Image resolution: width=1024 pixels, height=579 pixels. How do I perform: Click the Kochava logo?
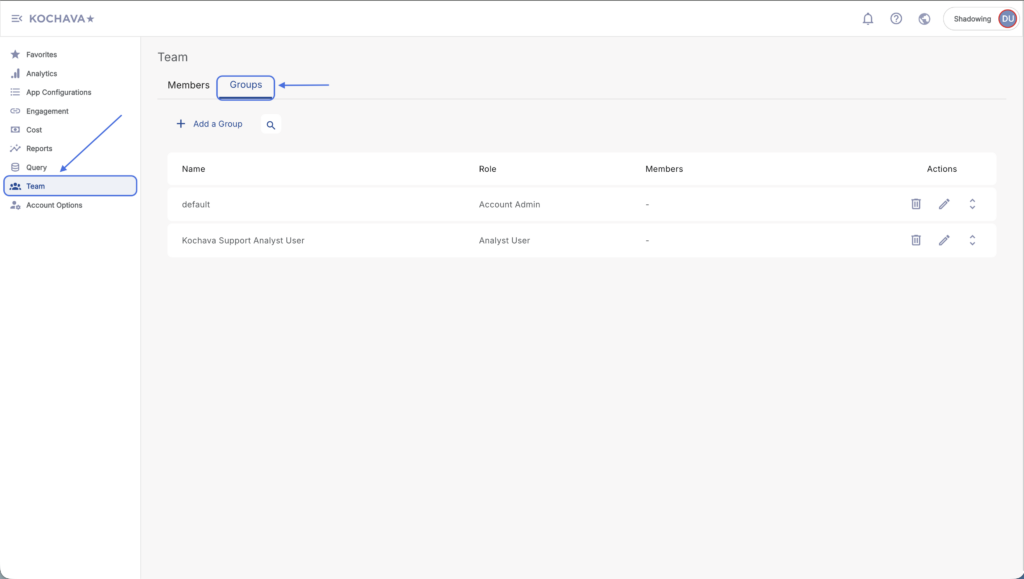[62, 19]
